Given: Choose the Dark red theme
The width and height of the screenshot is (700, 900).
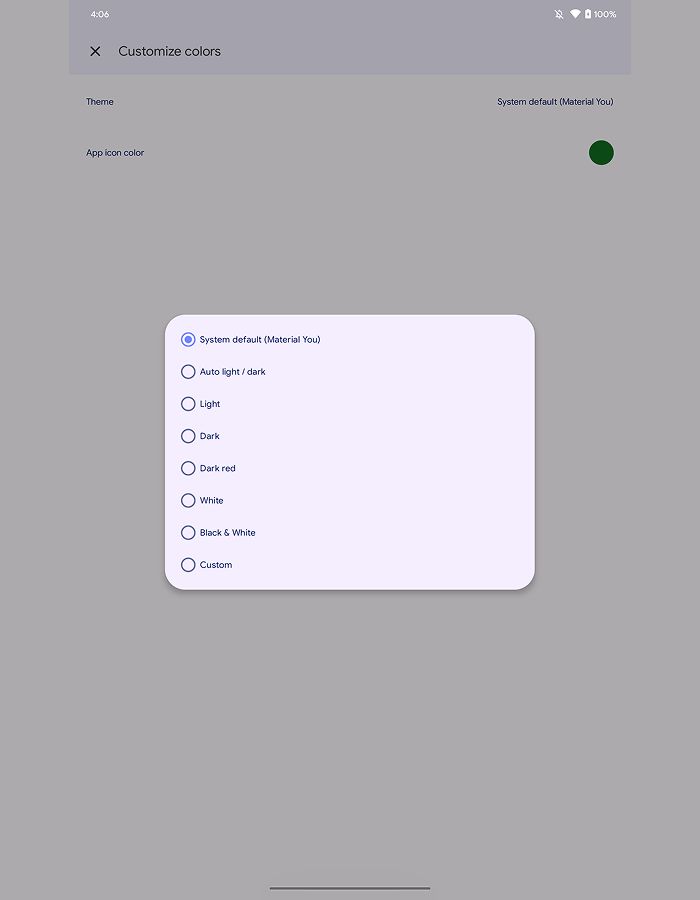Looking at the screenshot, I should [x=188, y=468].
